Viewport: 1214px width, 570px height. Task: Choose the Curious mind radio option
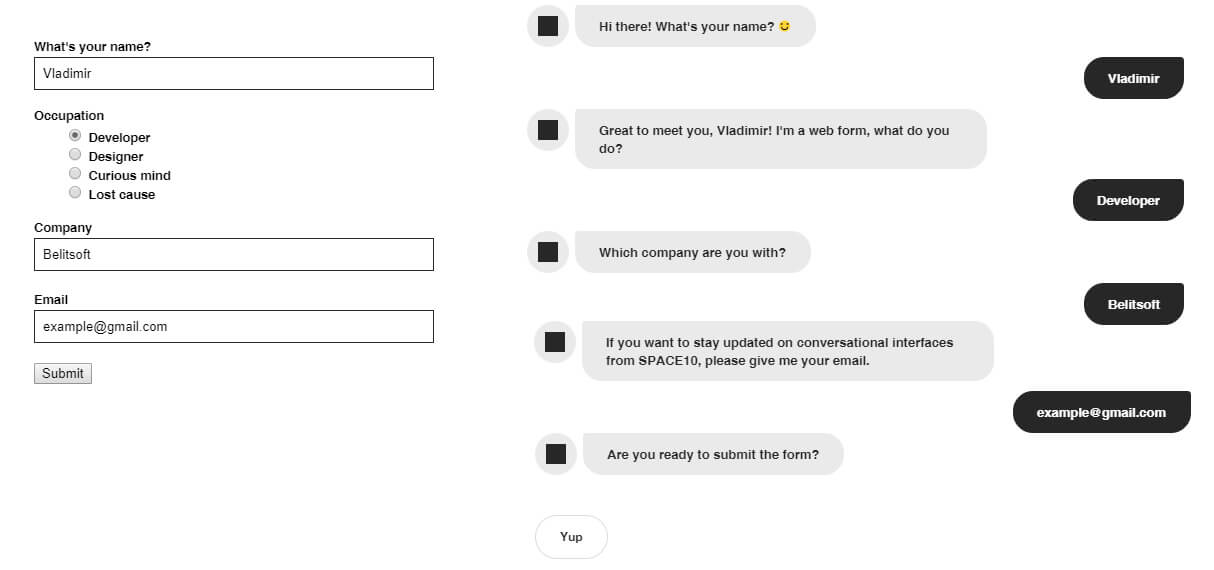75,173
